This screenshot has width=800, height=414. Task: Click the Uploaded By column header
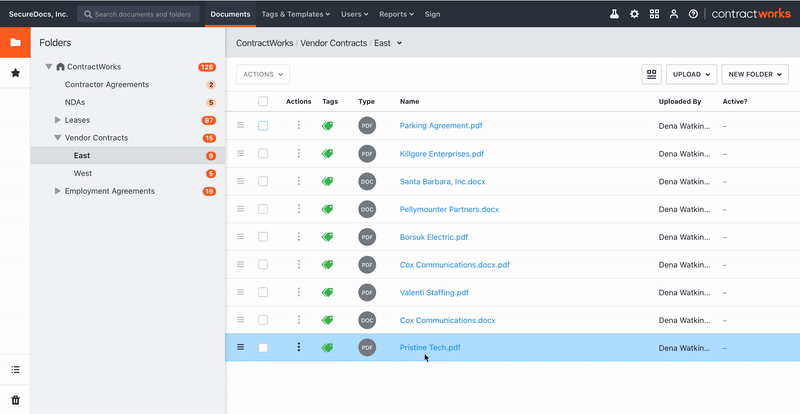[680, 102]
